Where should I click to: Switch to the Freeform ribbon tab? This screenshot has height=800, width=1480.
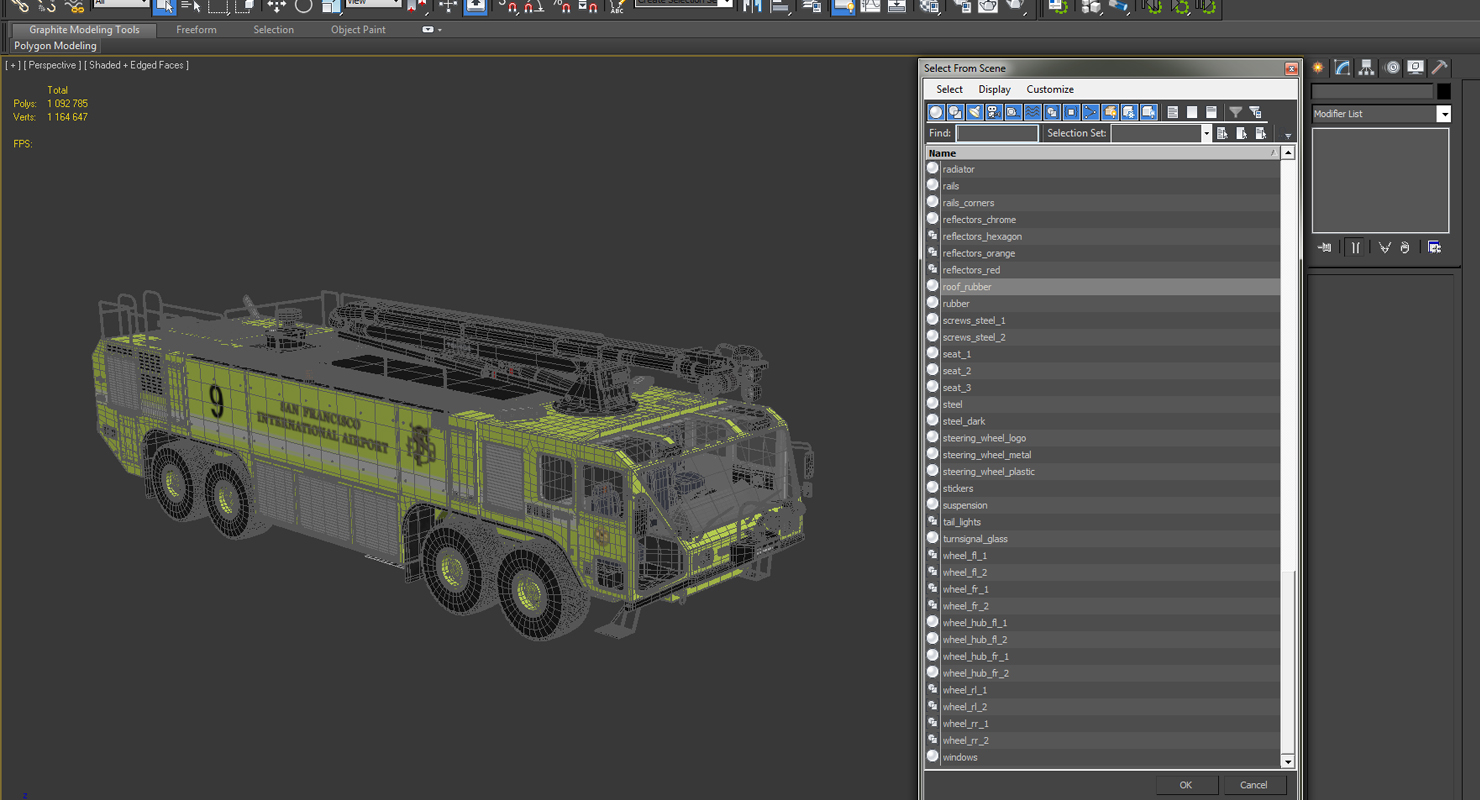tap(196, 30)
